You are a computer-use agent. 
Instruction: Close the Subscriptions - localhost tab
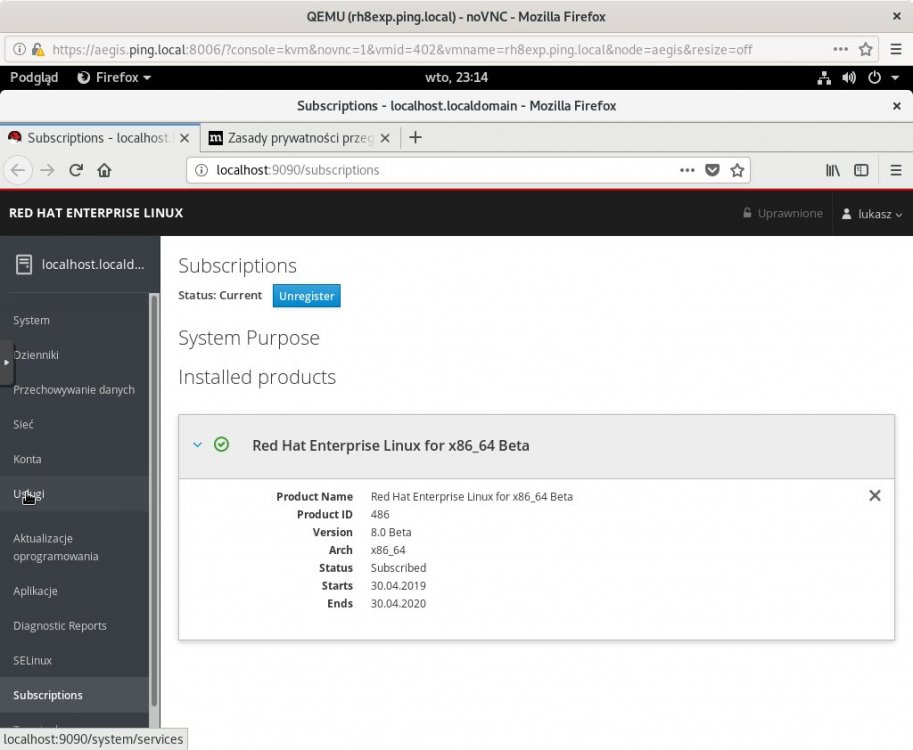tap(185, 138)
